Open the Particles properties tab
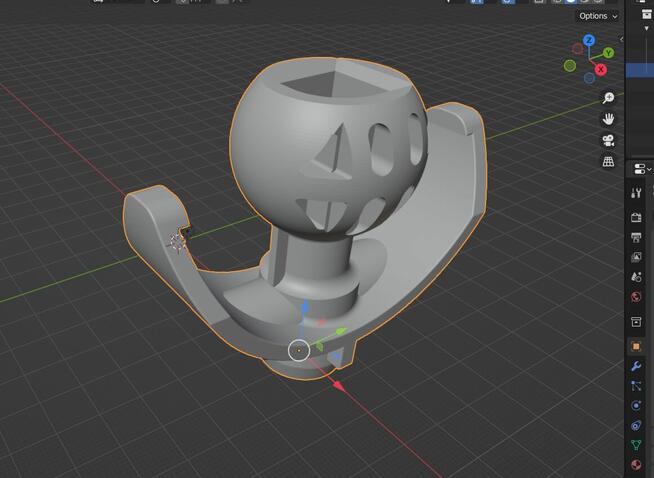Image resolution: width=654 pixels, height=478 pixels. pos(636,386)
